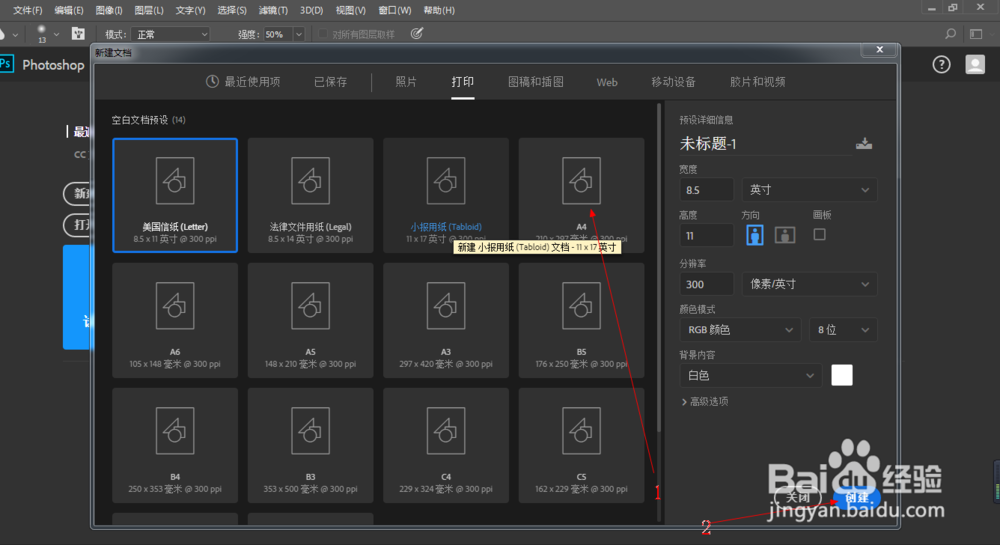Choose the B4 250 x 353 preset icon
Image resolution: width=1000 pixels, height=545 pixels.
175,432
